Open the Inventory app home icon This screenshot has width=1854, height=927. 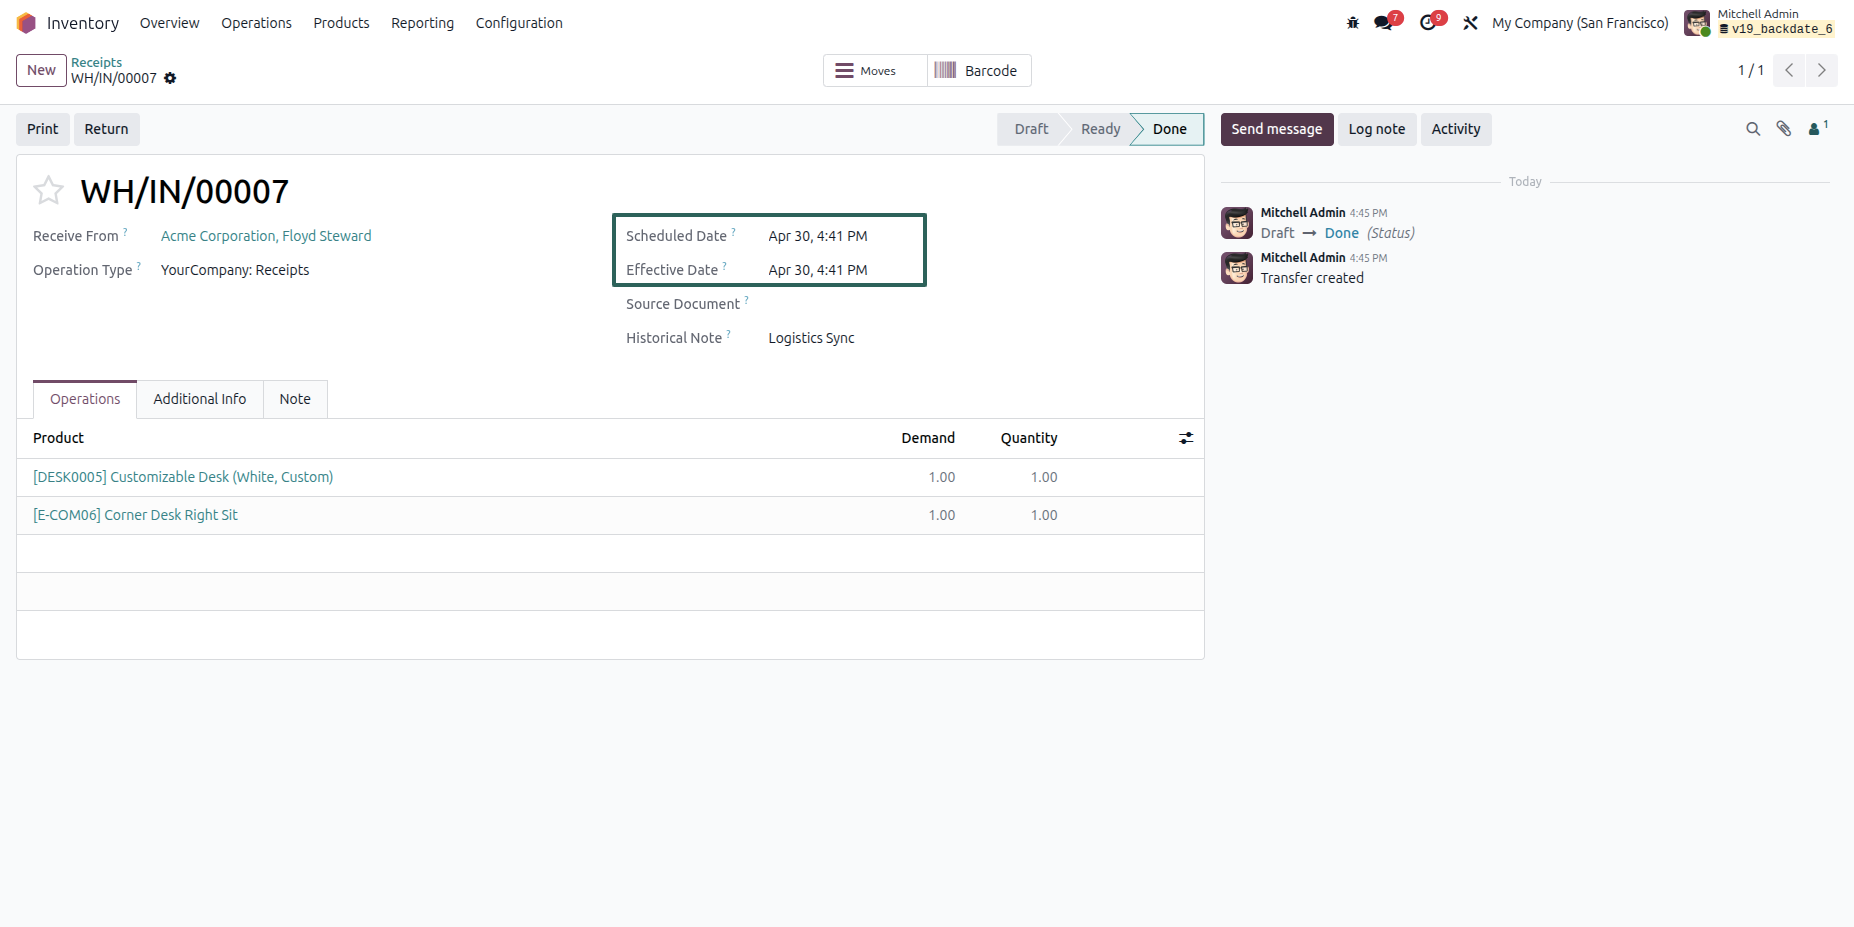(x=26, y=23)
